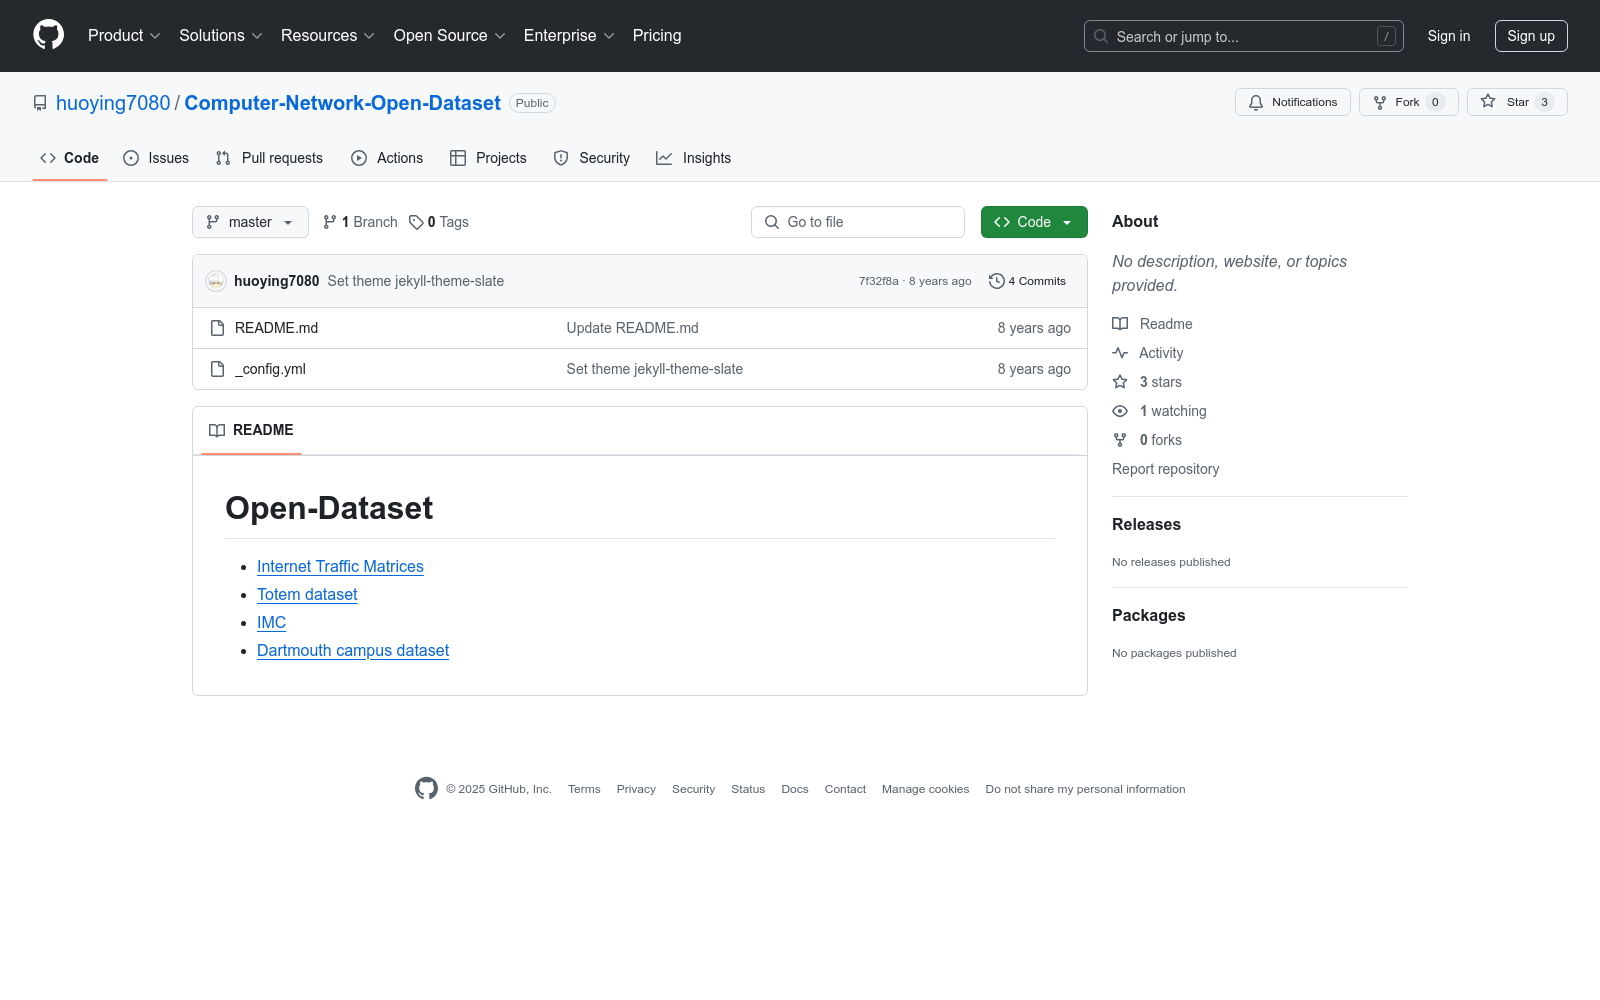Open commit hash 7f32f8a
The image size is (1600, 1000).
pos(879,281)
